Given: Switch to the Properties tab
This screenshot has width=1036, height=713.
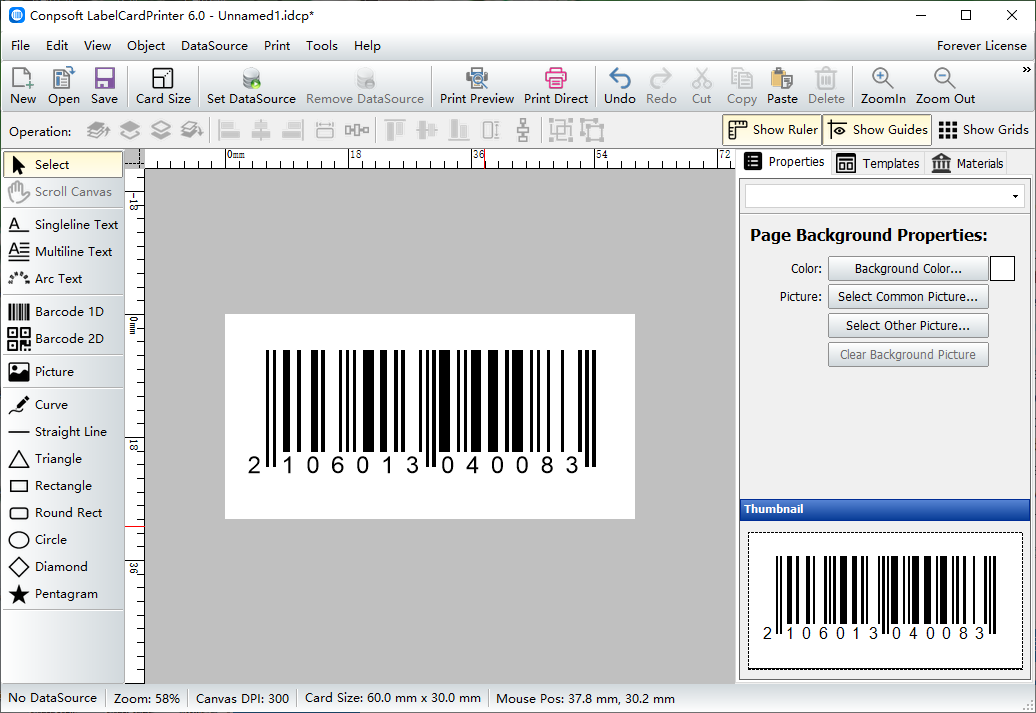Looking at the screenshot, I should 785,162.
